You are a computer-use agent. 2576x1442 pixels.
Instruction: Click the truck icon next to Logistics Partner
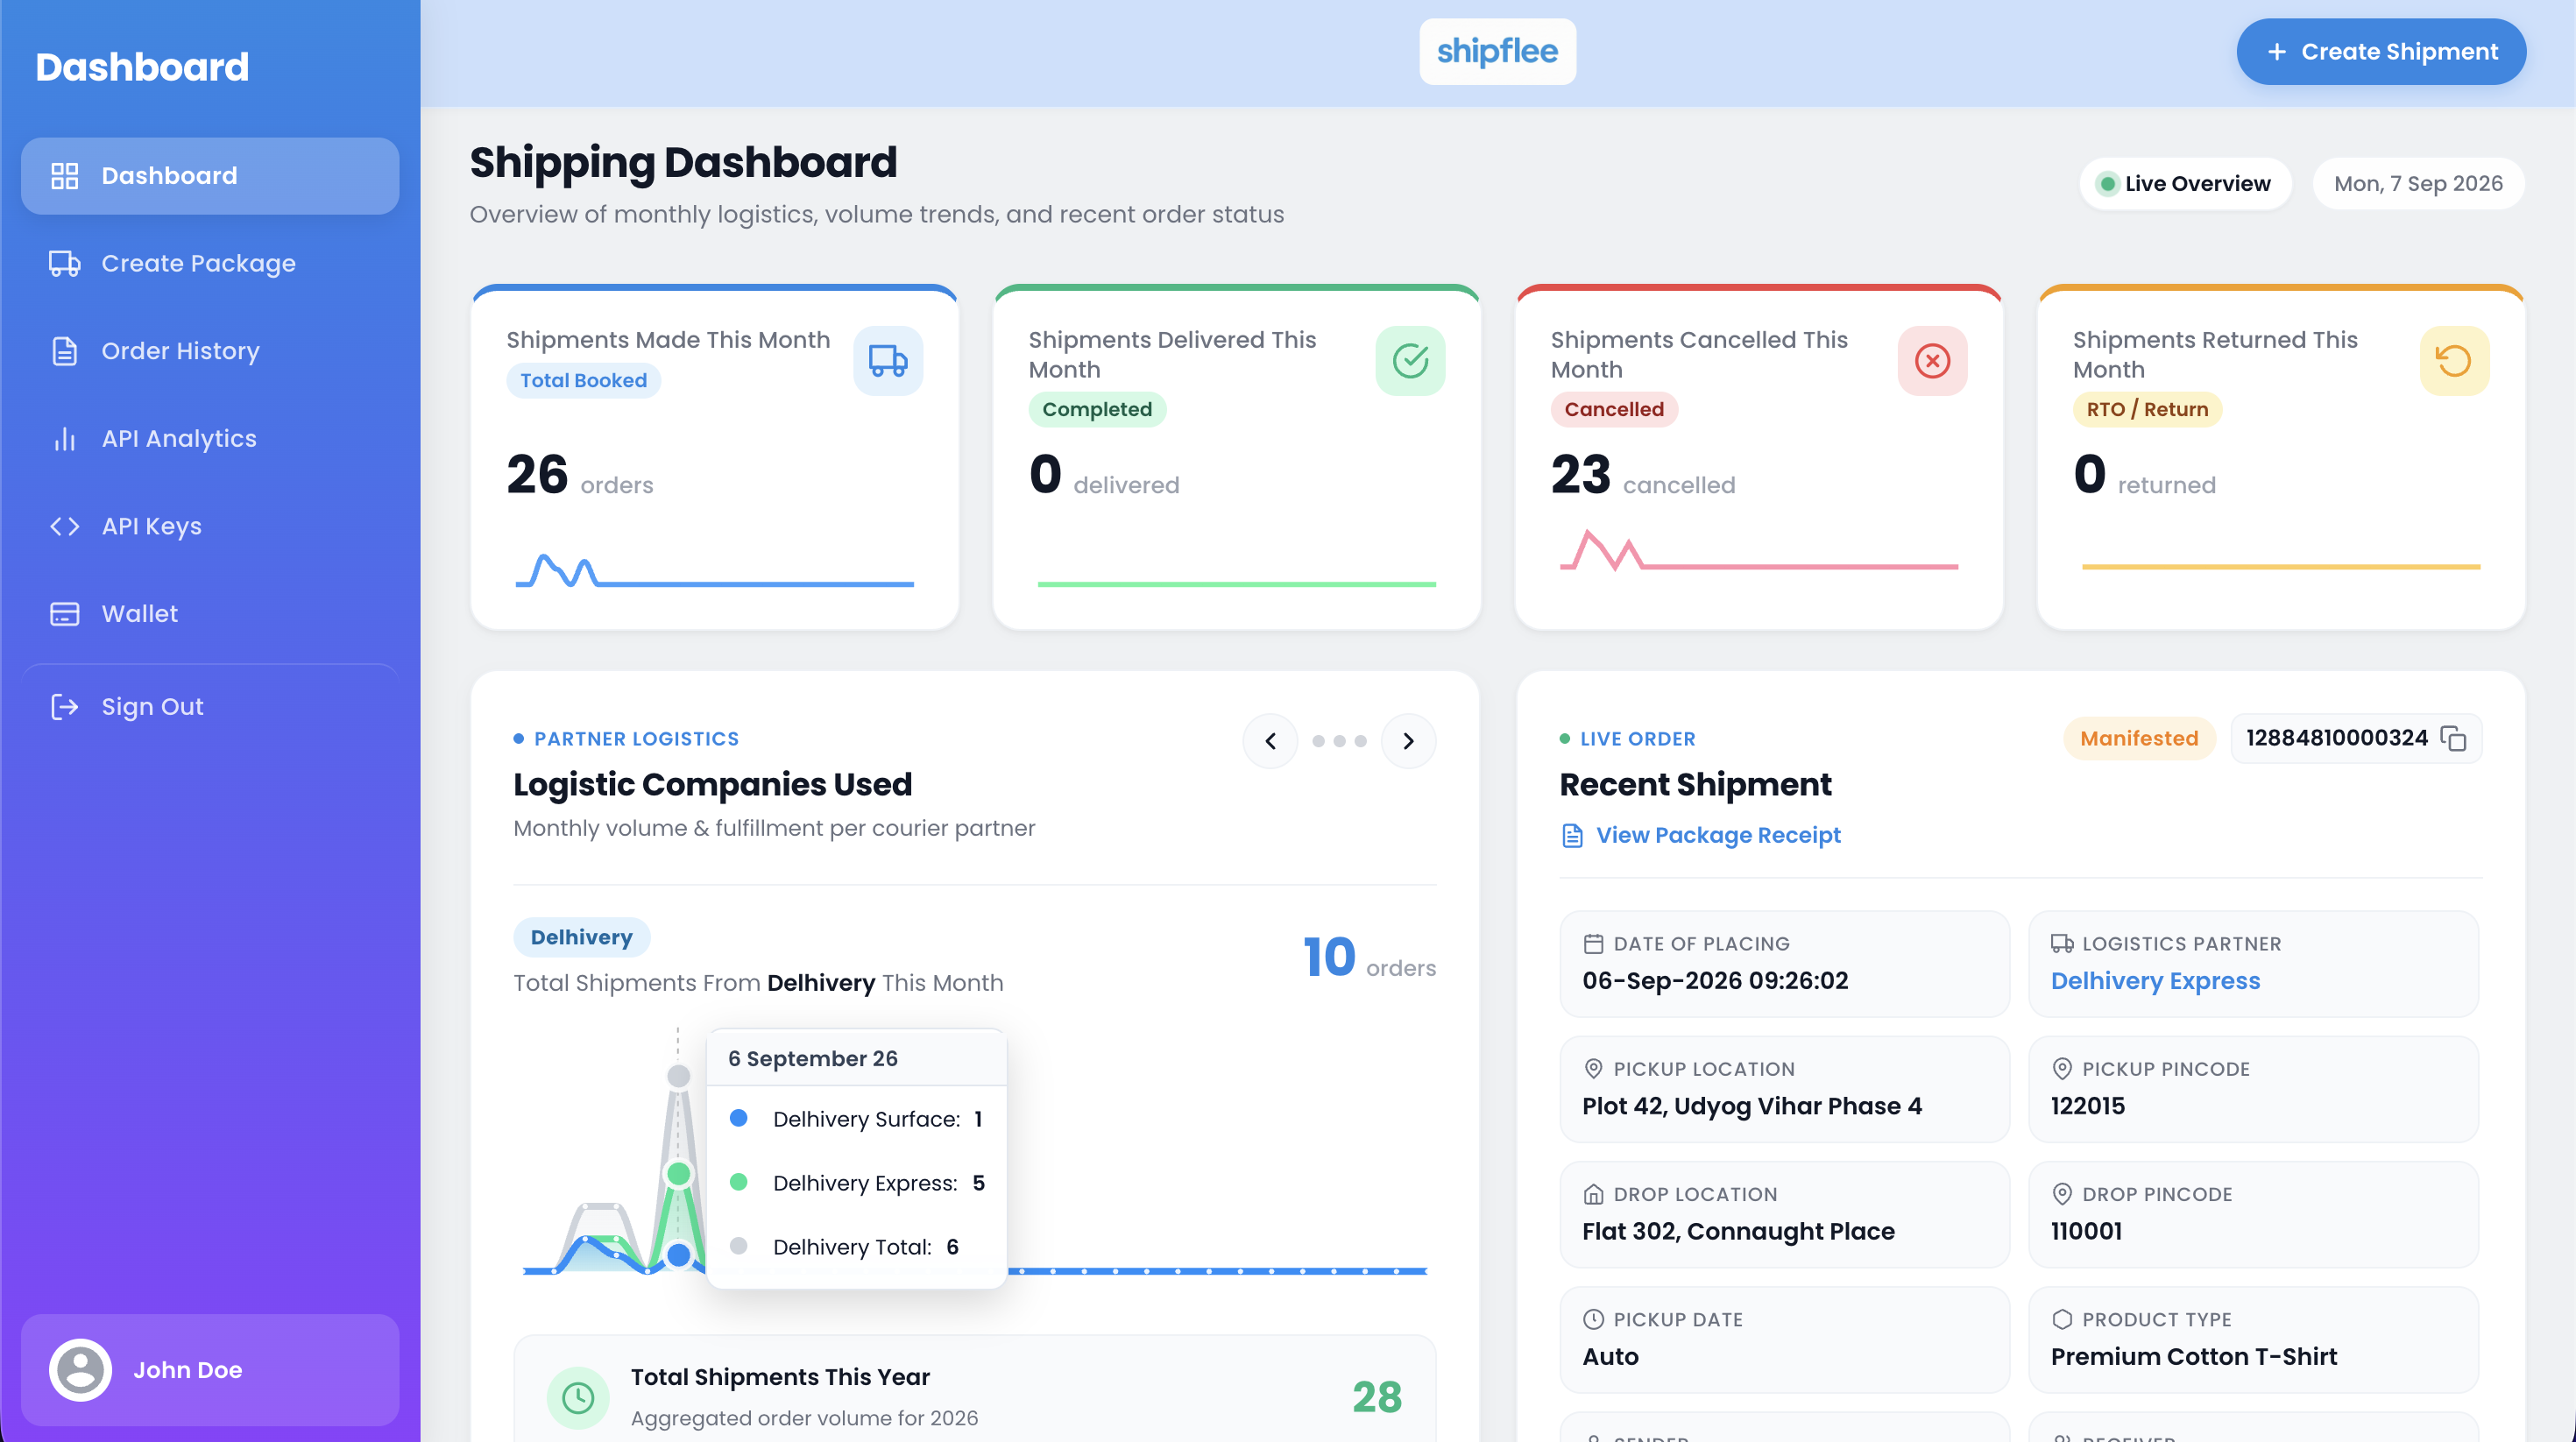(x=2062, y=944)
